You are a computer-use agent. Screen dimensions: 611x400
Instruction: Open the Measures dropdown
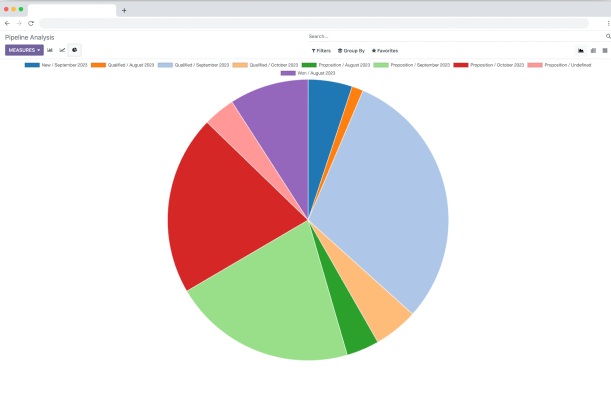point(25,49)
